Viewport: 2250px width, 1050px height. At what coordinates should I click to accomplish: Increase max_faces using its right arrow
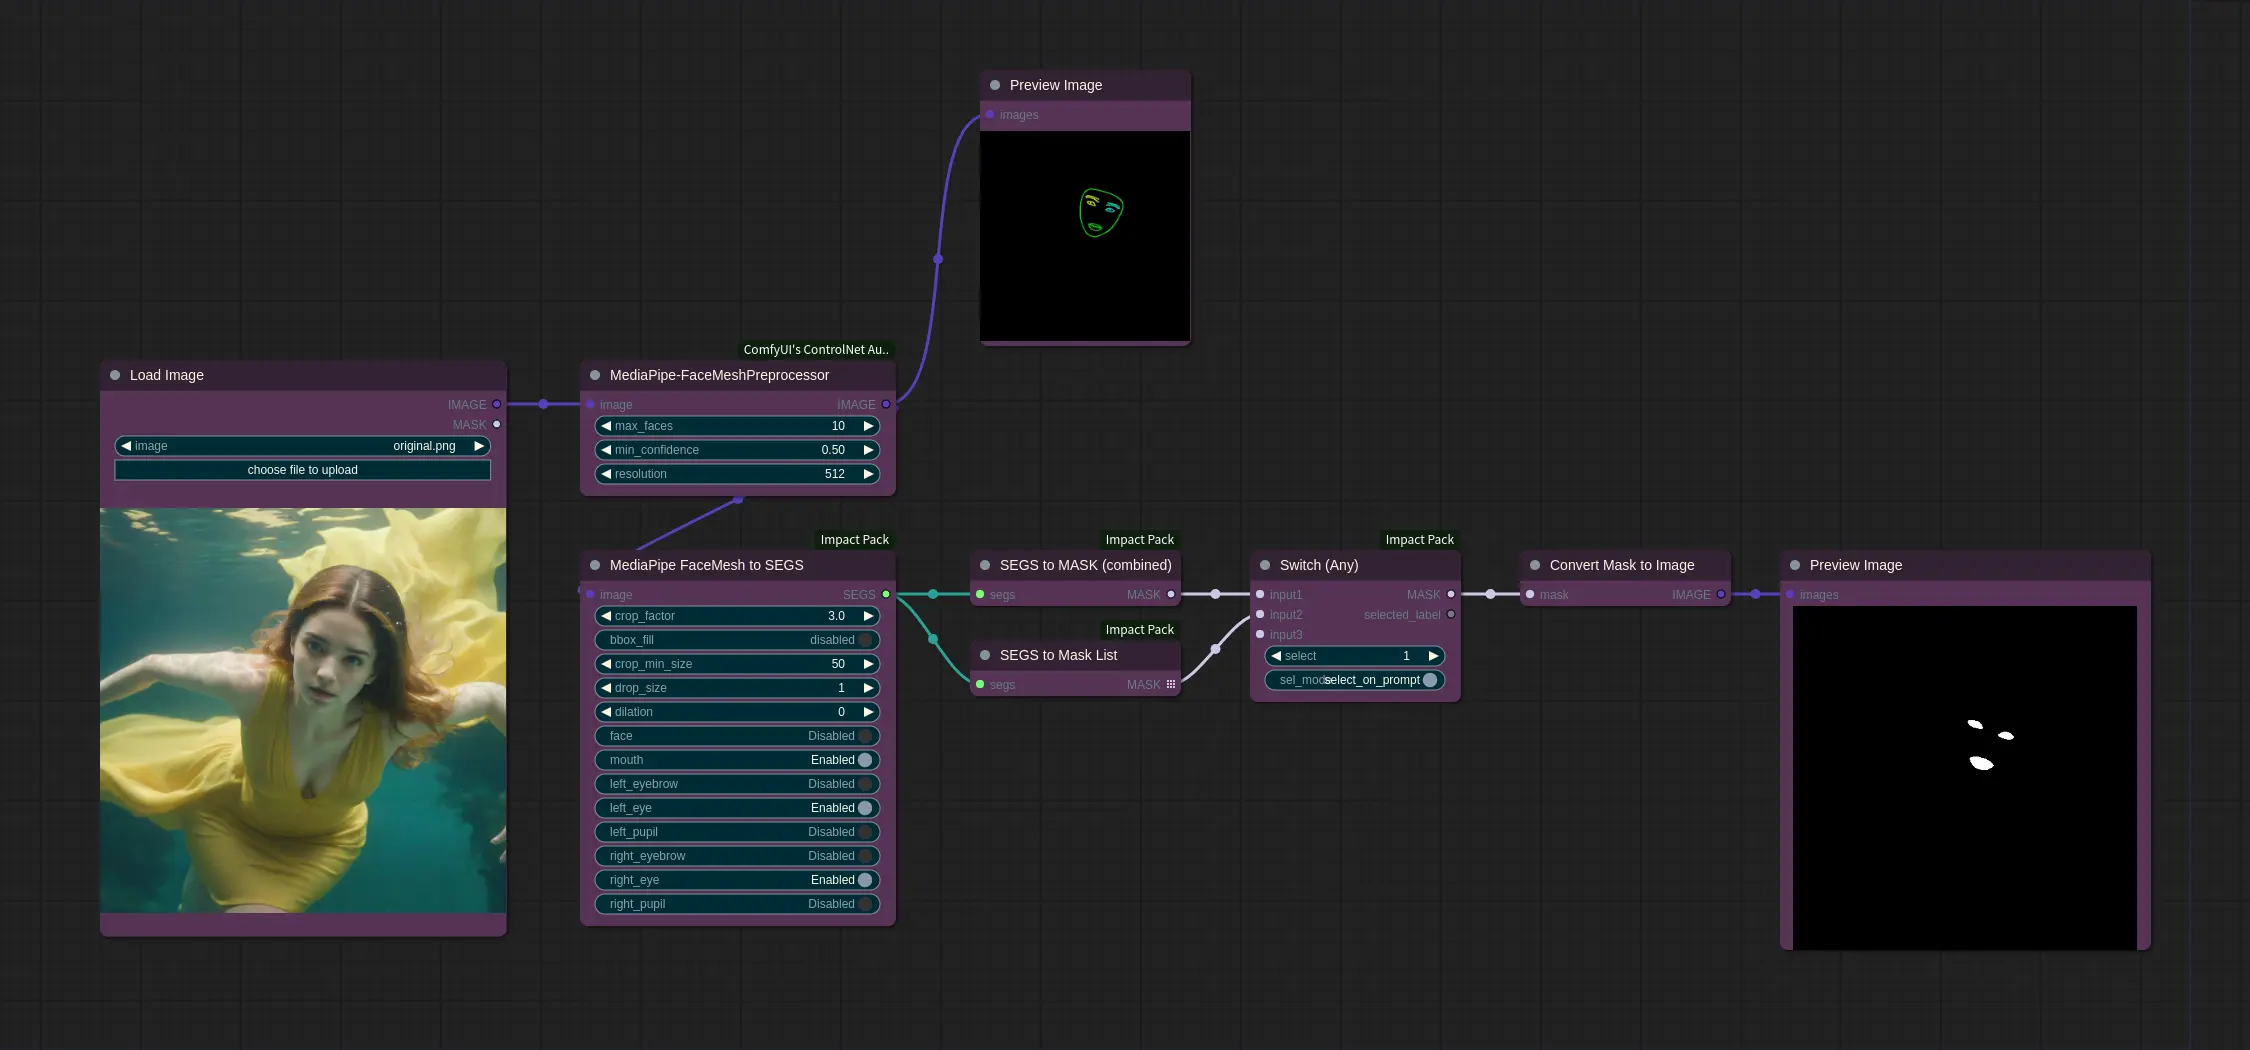pyautogui.click(x=867, y=426)
